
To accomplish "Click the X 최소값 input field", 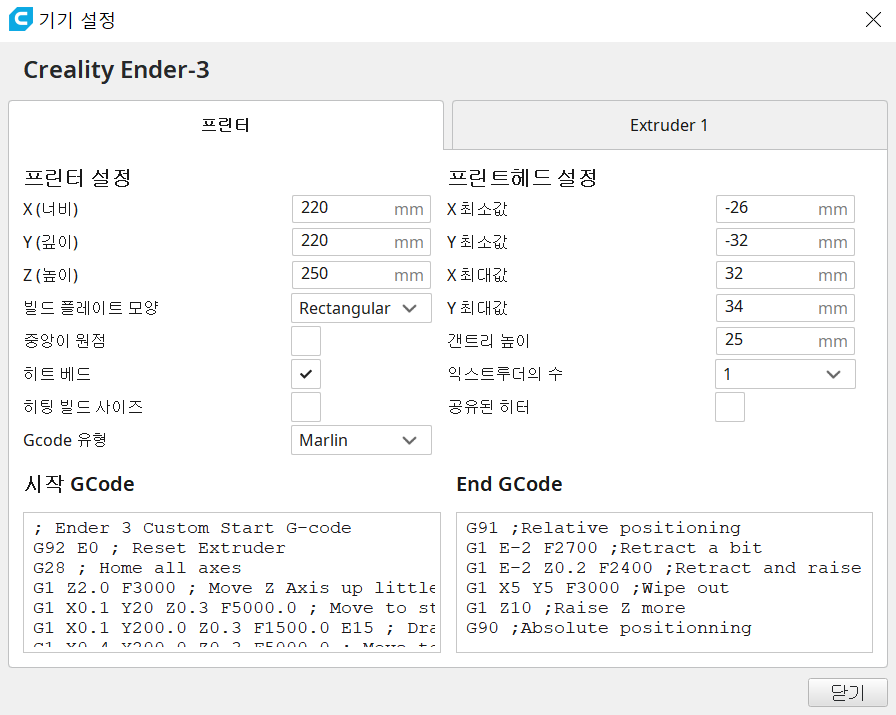I will (x=785, y=209).
